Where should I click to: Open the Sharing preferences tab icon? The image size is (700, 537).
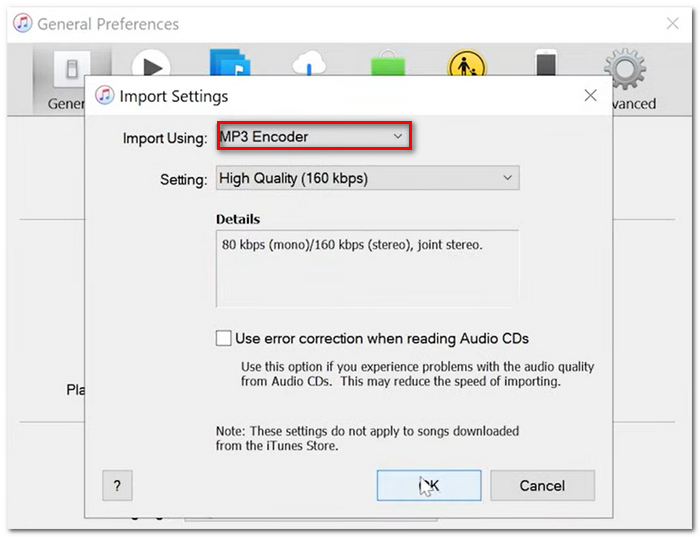click(230, 62)
